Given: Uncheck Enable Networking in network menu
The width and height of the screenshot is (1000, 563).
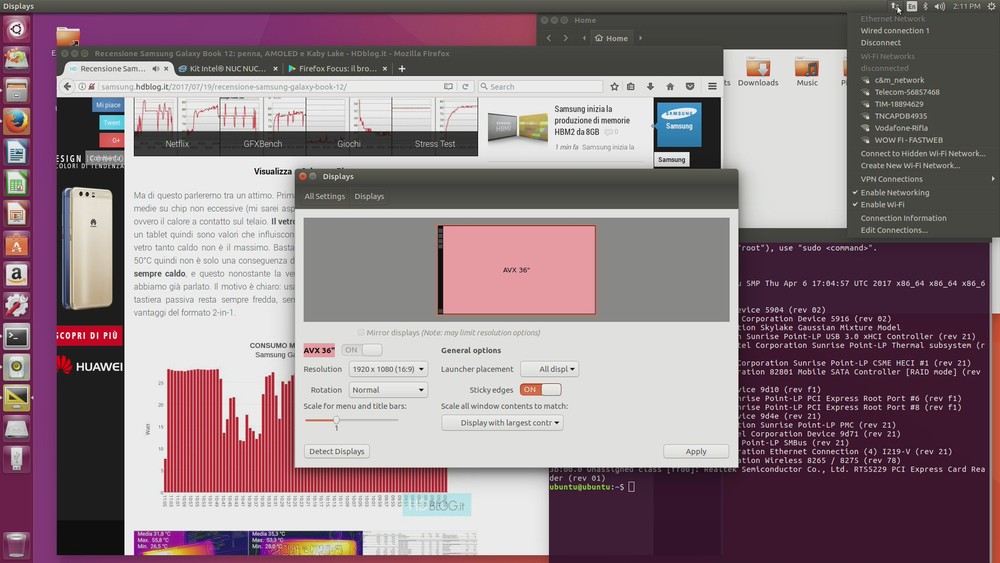Looking at the screenshot, I should click(894, 192).
